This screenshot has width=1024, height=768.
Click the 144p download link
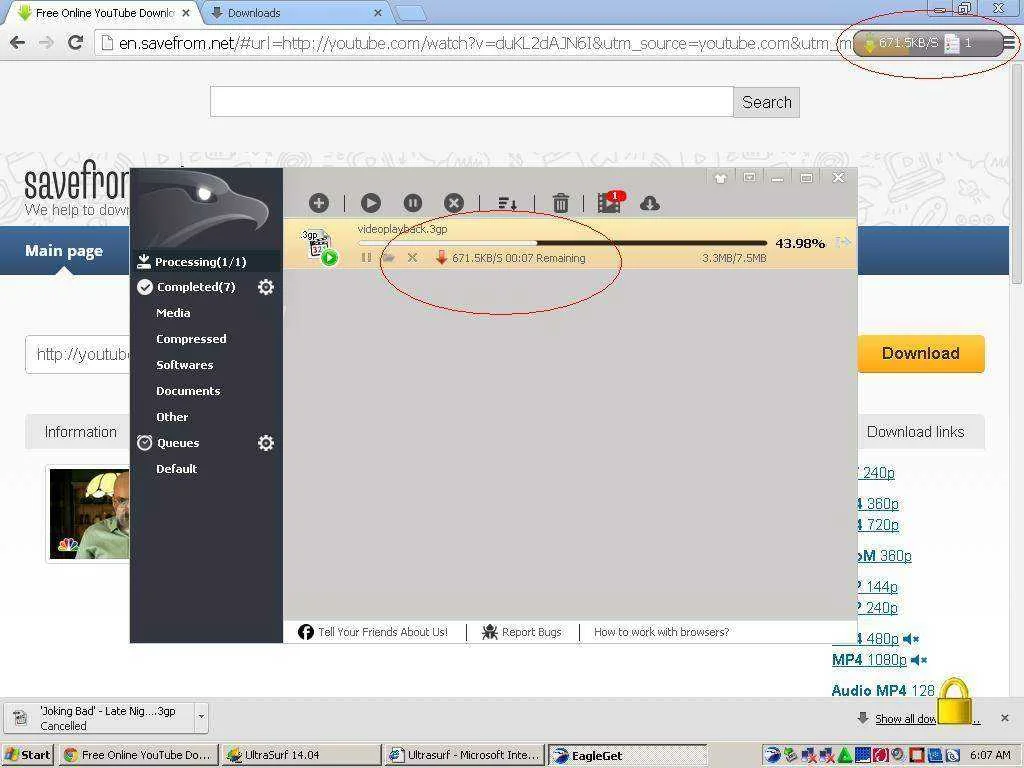[x=882, y=586]
